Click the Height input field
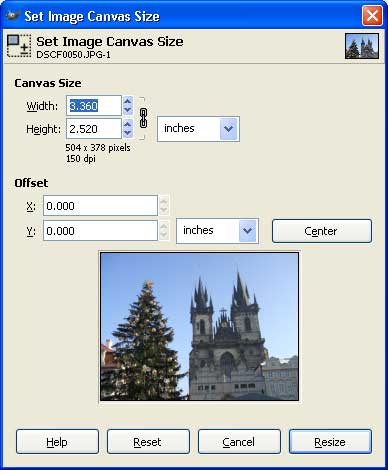 (x=94, y=129)
